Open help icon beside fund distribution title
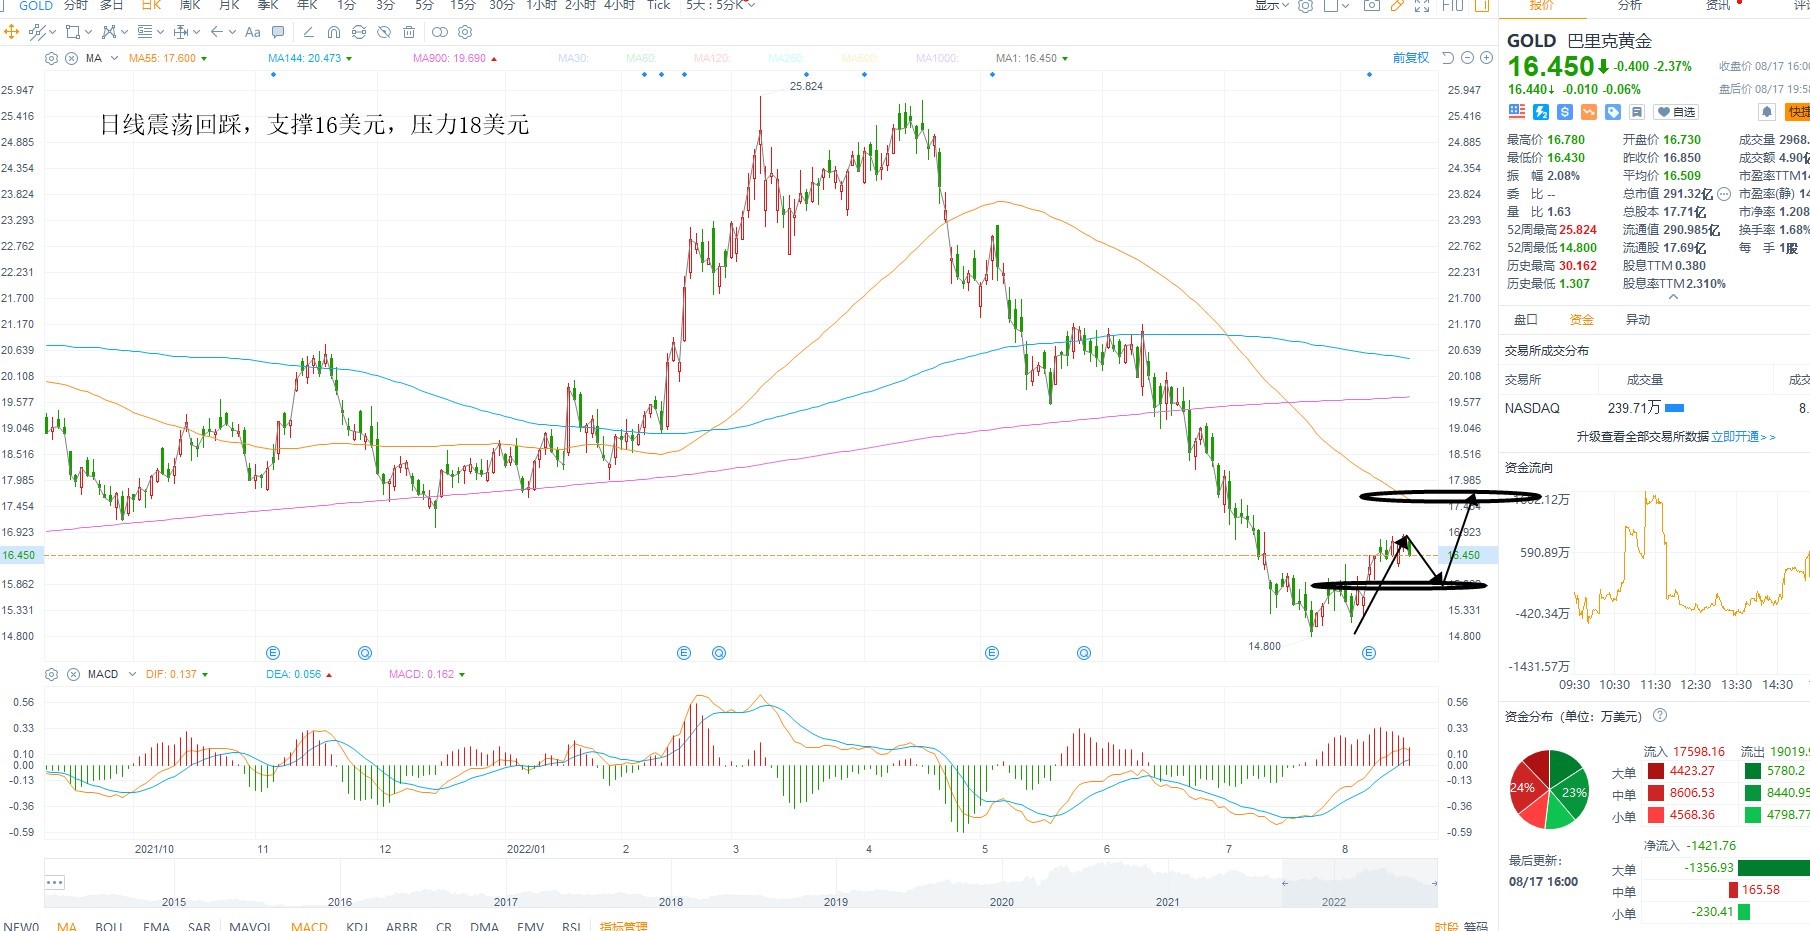This screenshot has height=931, width=1810. 1660,715
